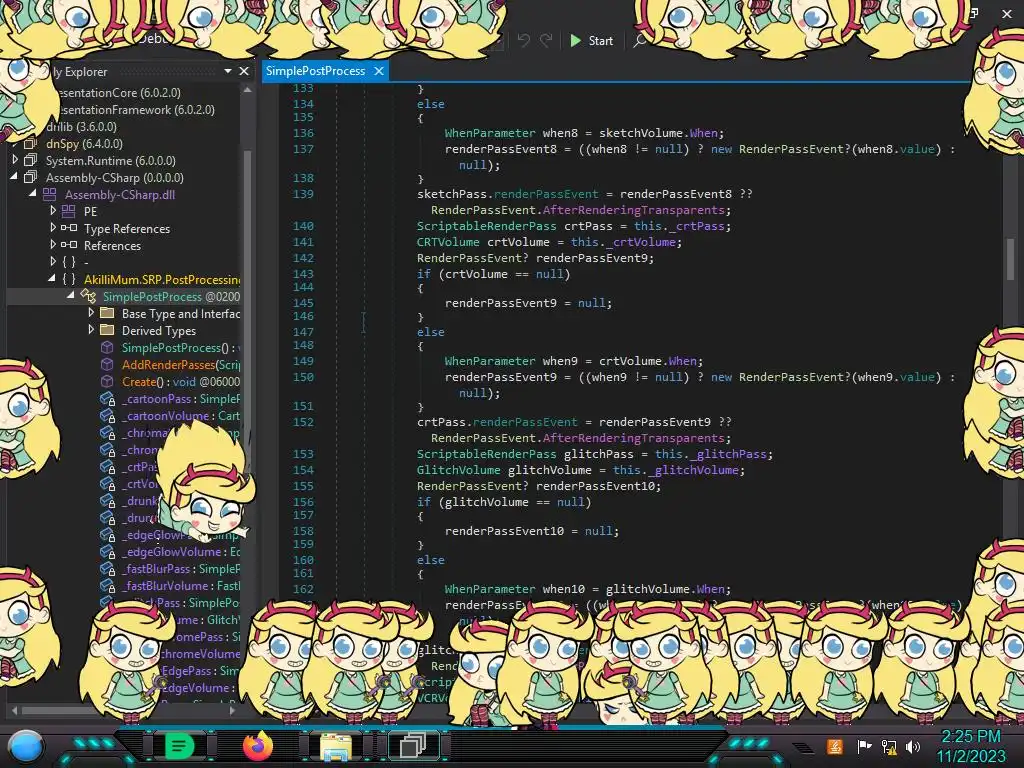Click the _edgeGlowVolume field icon
The width and height of the screenshot is (1024, 768).
coord(107,552)
